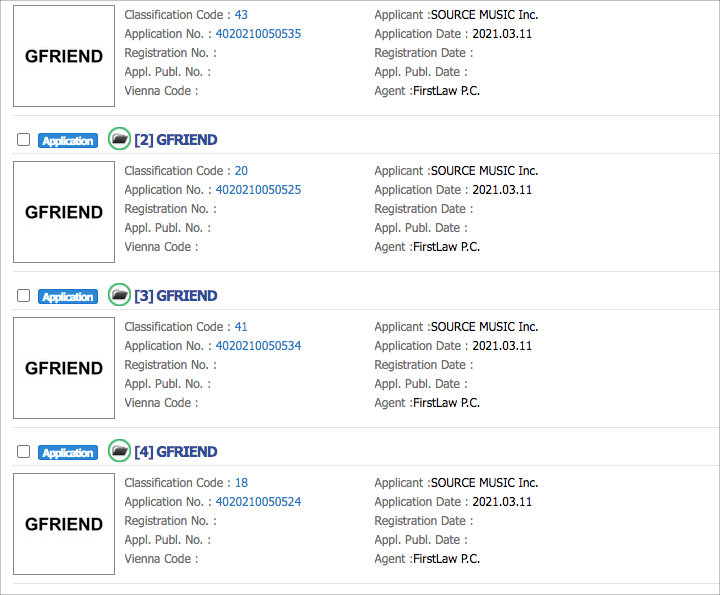Open application number 4020210050534
This screenshot has height=595, width=720.
coord(259,346)
